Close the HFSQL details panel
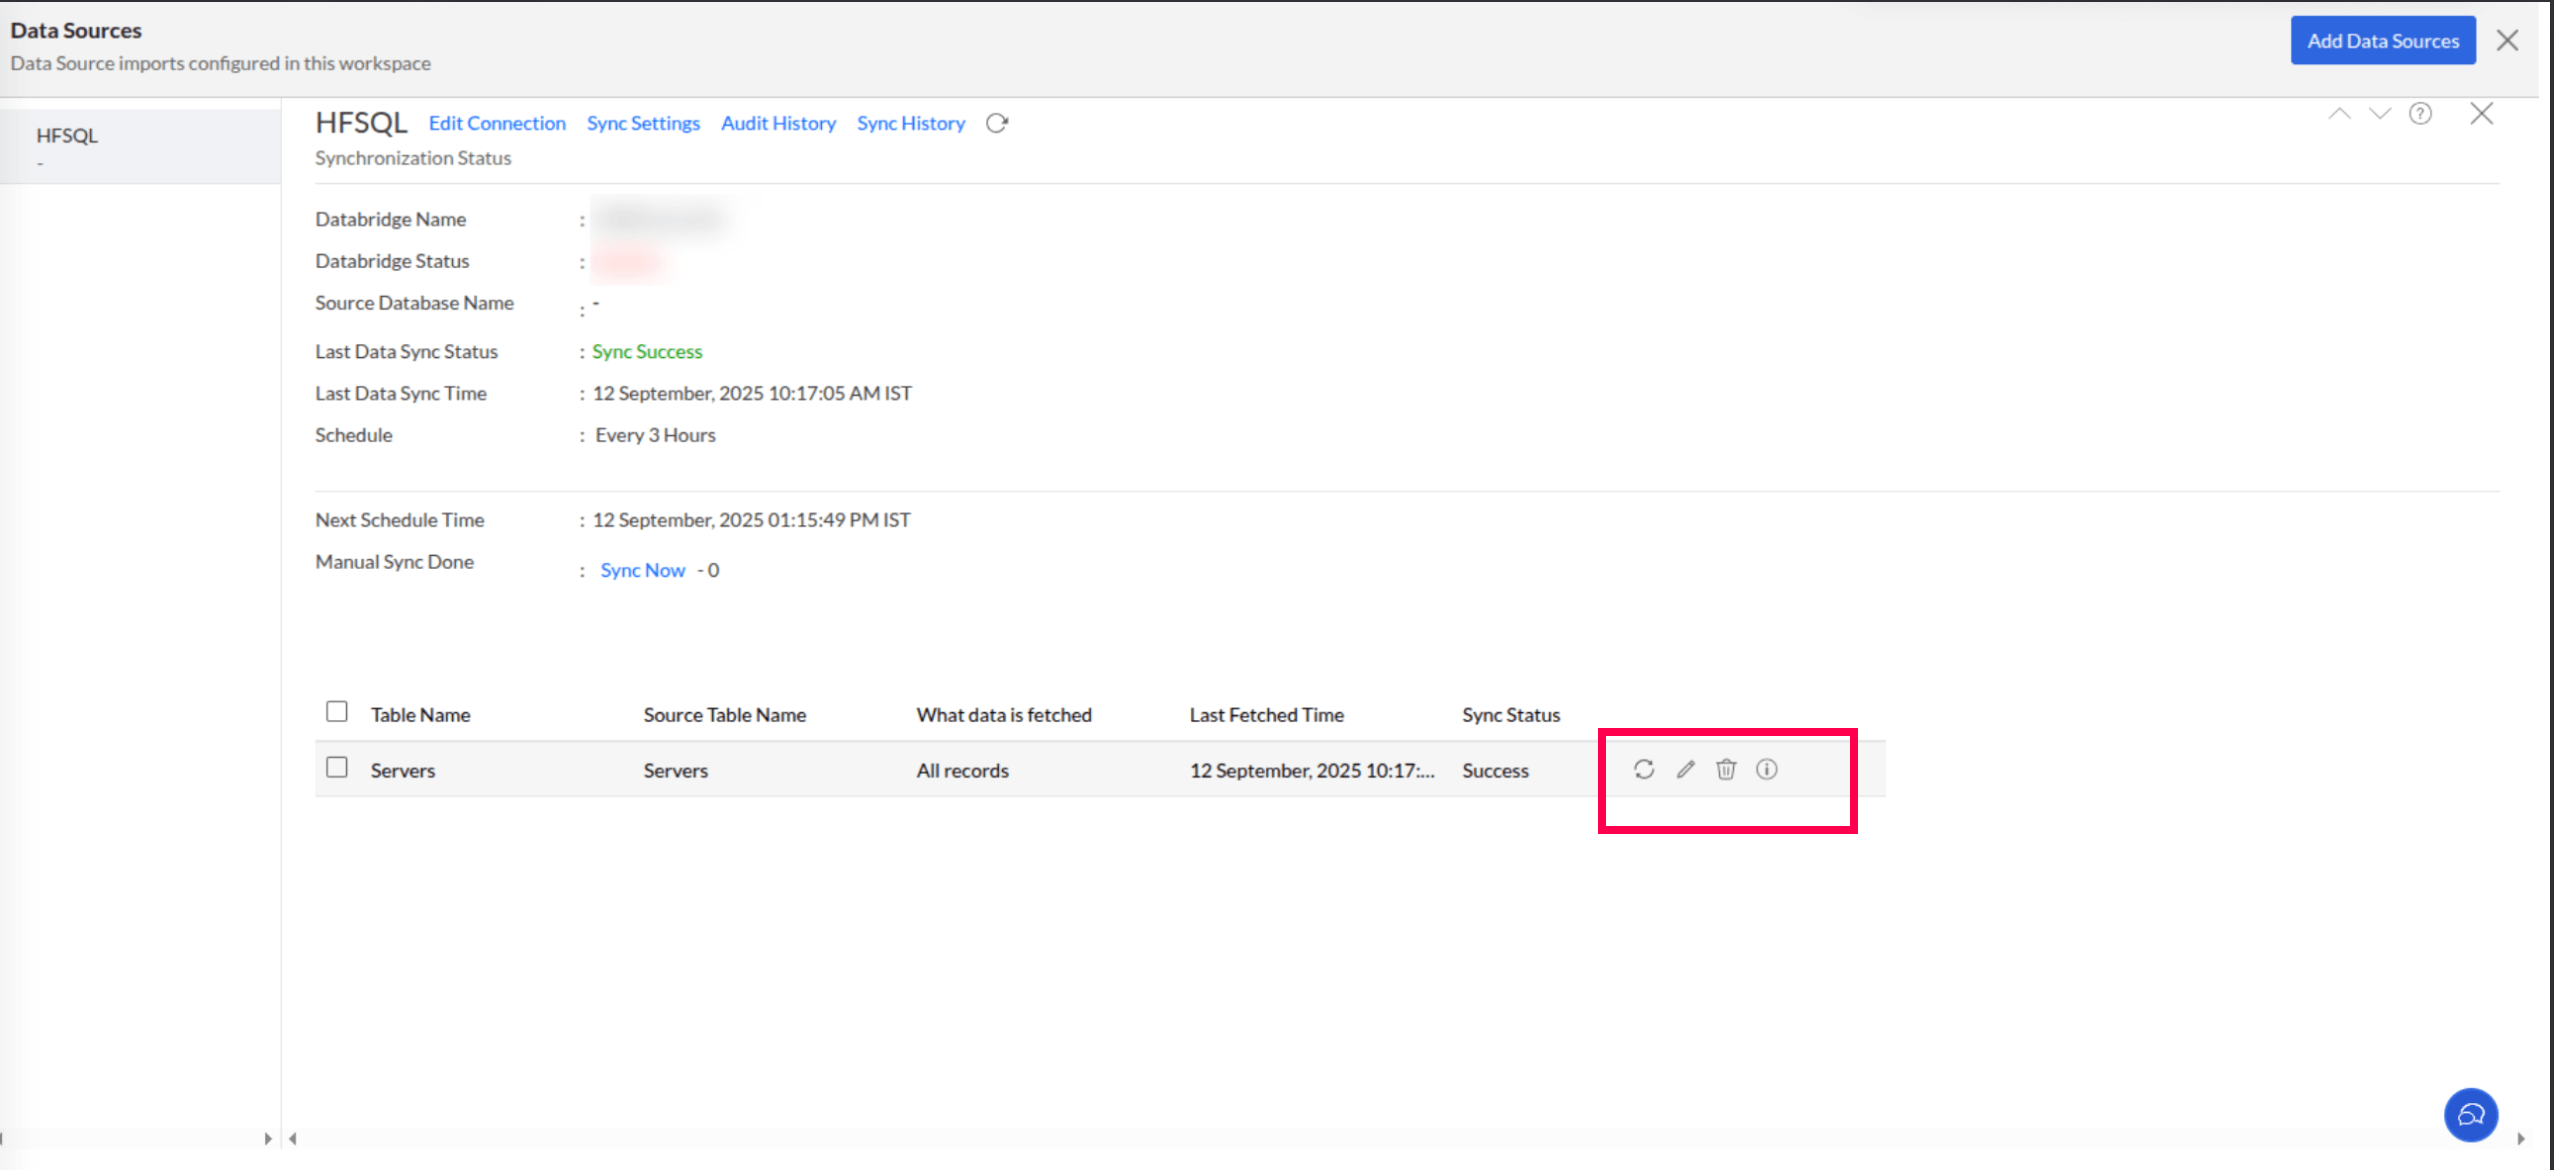The image size is (2554, 1170). click(x=2481, y=113)
